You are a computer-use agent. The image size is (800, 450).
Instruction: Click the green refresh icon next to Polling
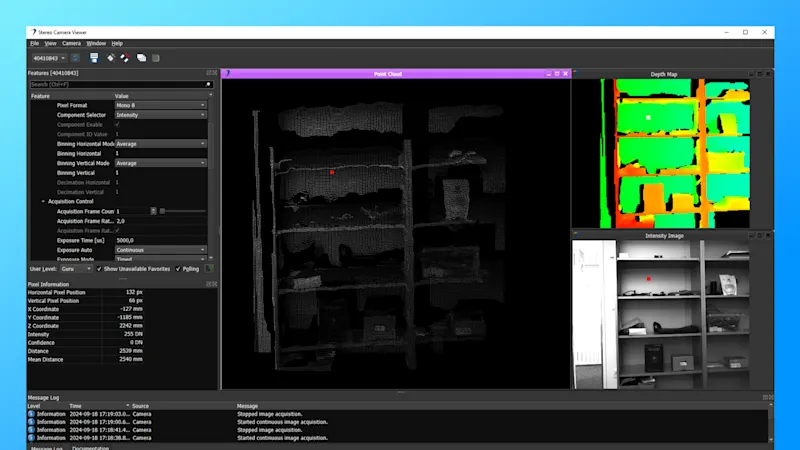pos(210,269)
